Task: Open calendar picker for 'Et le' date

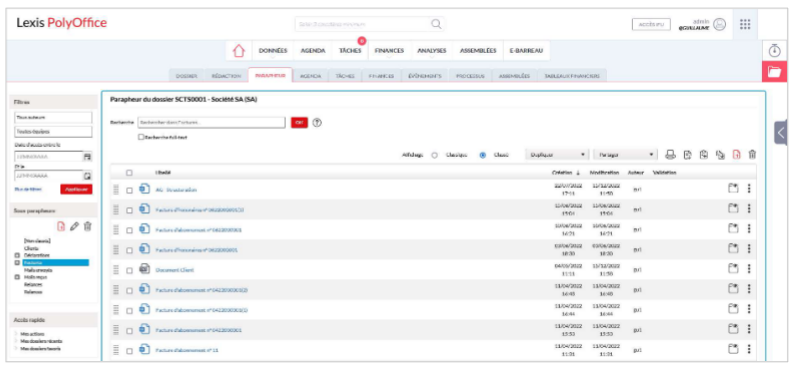Action: (x=88, y=176)
